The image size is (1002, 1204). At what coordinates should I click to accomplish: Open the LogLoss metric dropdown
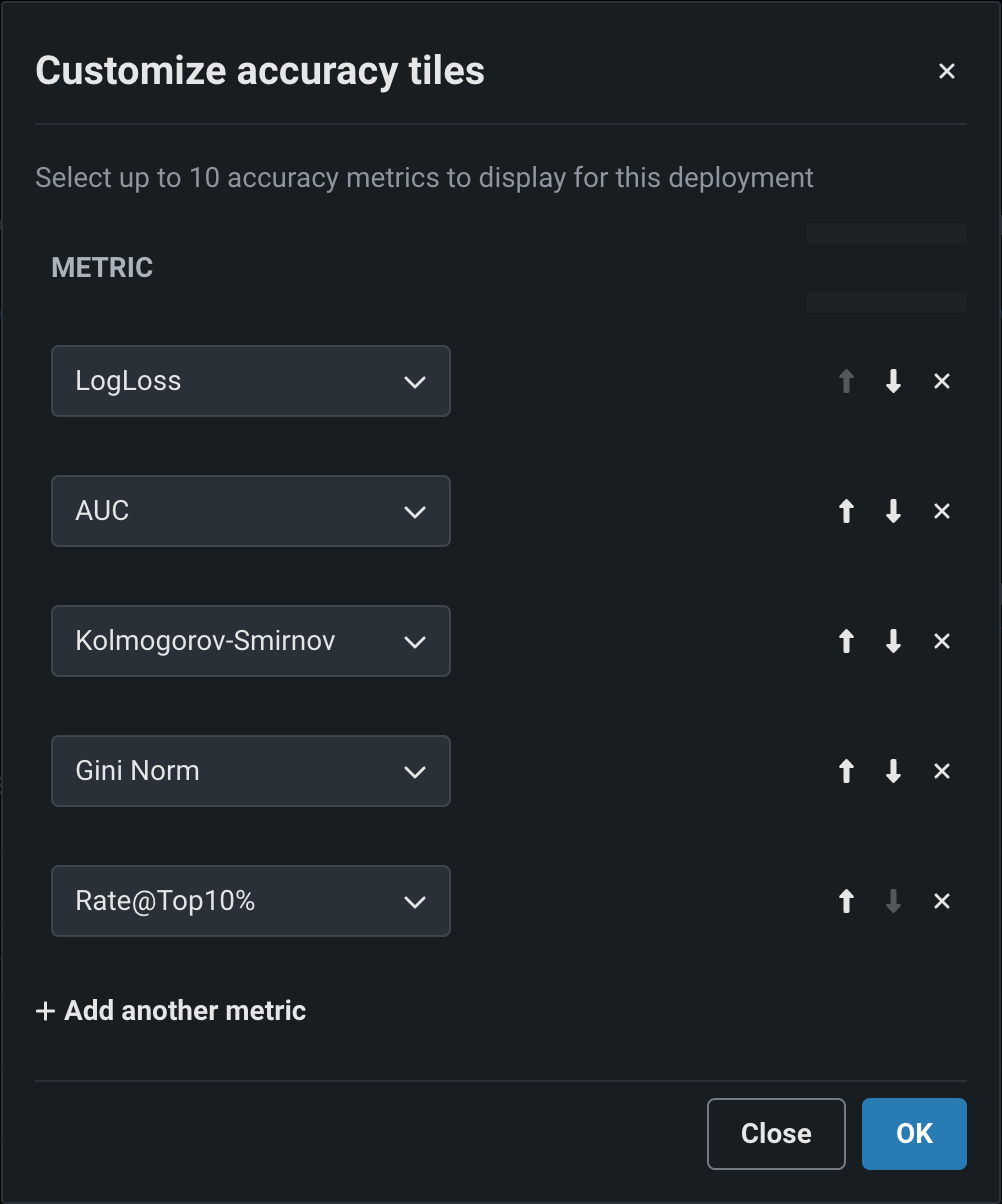tap(251, 381)
